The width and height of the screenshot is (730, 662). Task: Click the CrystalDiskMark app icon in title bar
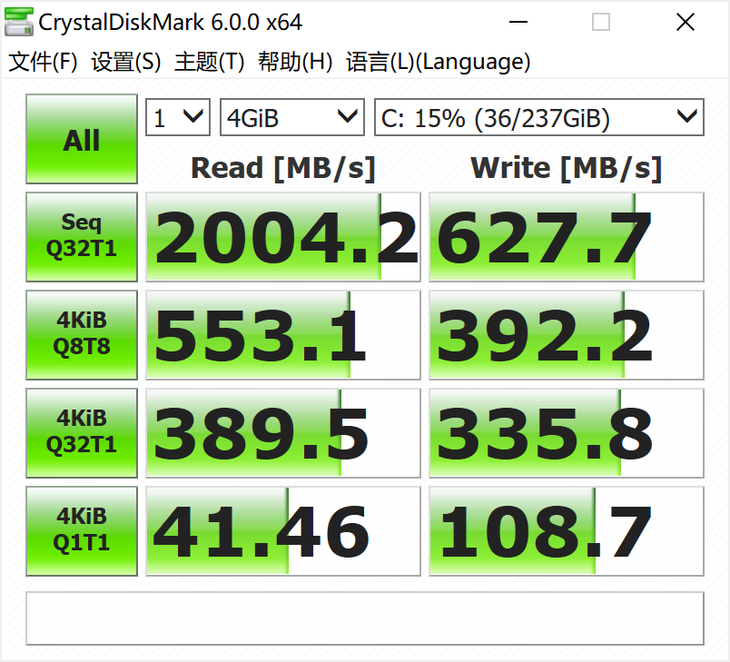coord(19,21)
